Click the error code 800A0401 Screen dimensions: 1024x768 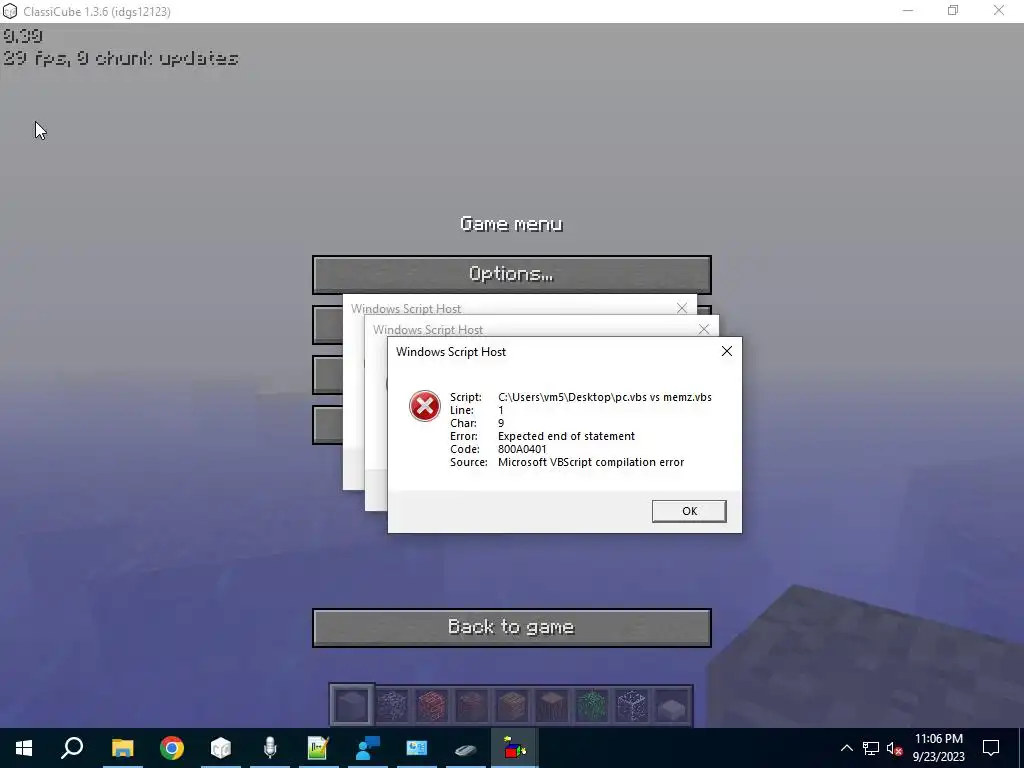(522, 449)
